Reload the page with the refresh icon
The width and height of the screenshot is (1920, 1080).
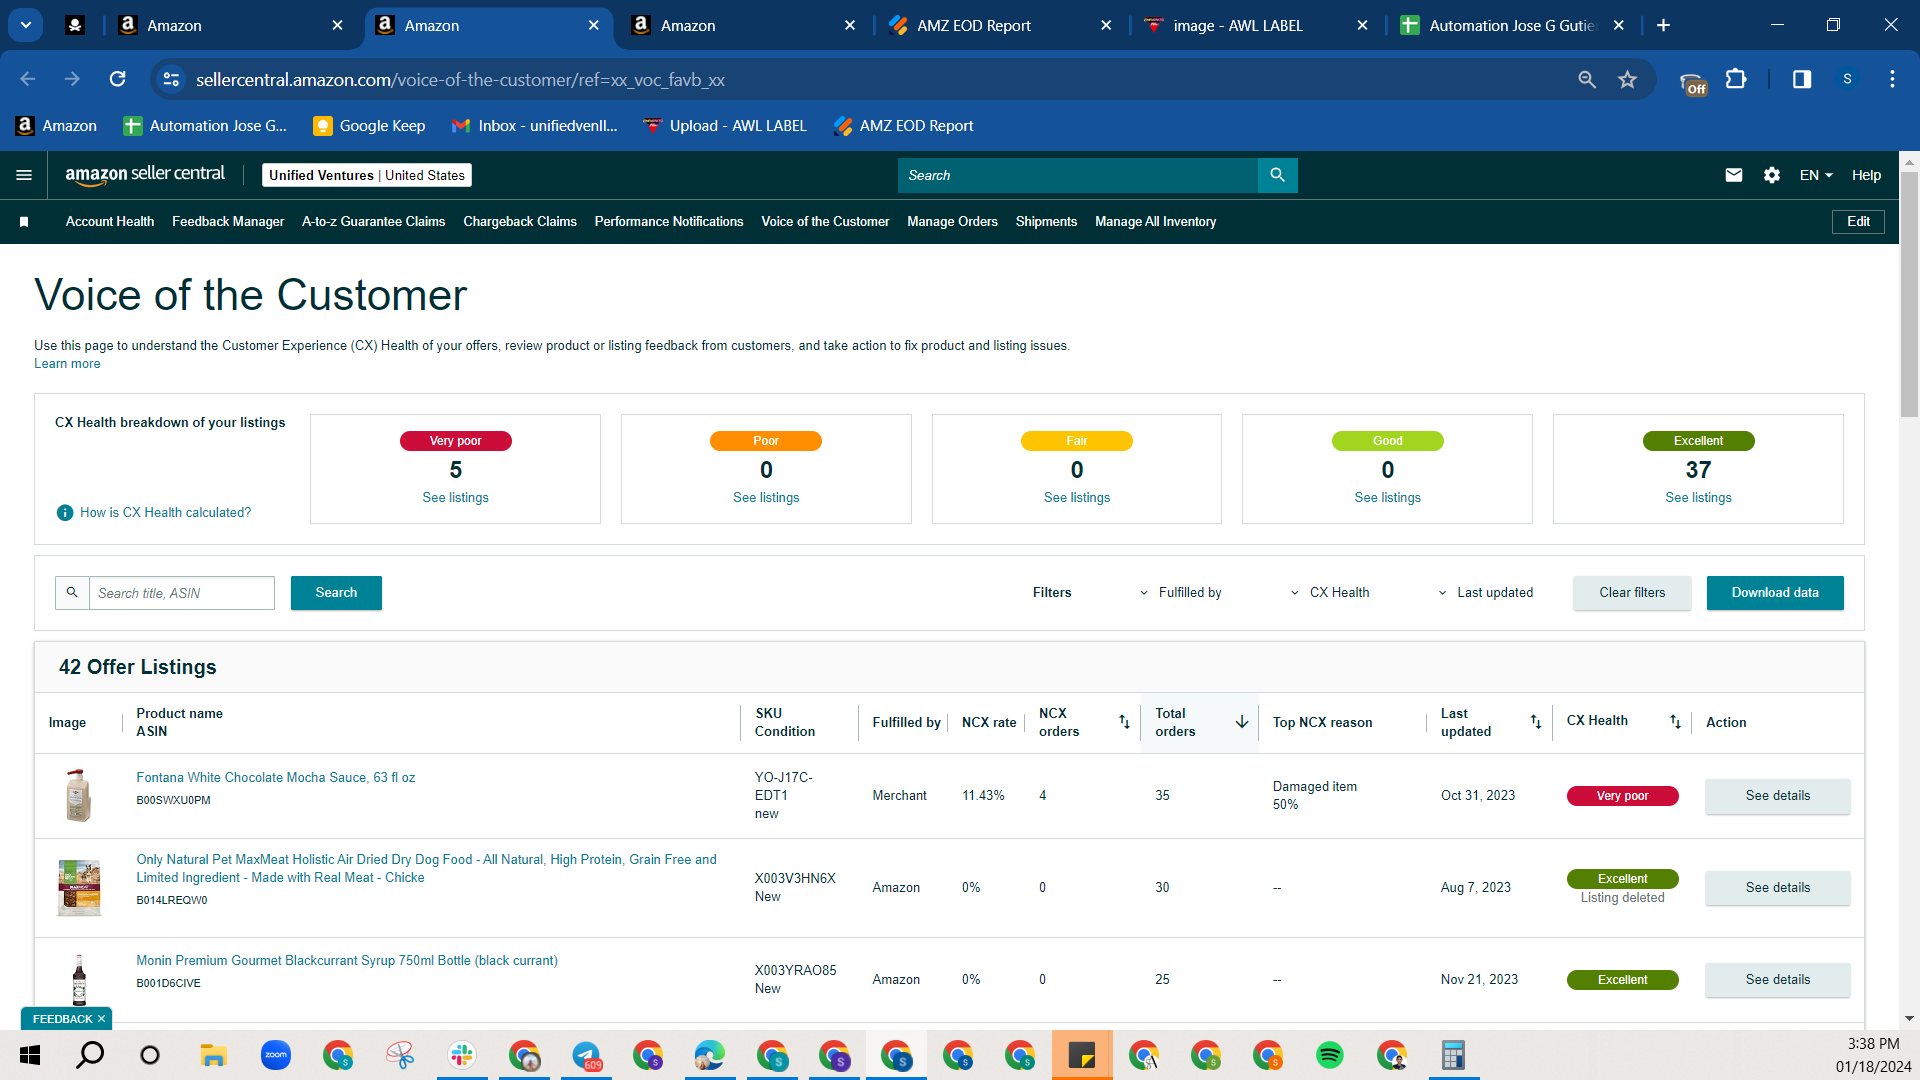pos(117,79)
